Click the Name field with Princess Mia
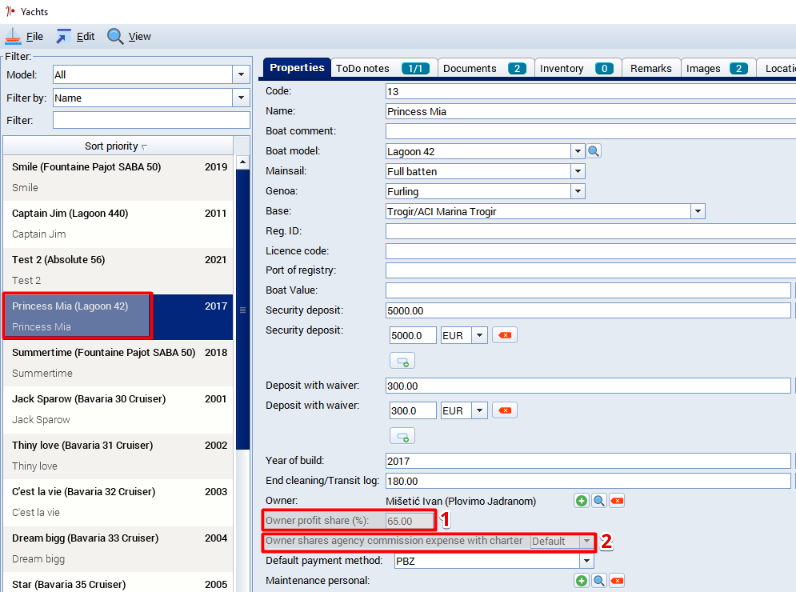796x592 pixels. click(590, 111)
